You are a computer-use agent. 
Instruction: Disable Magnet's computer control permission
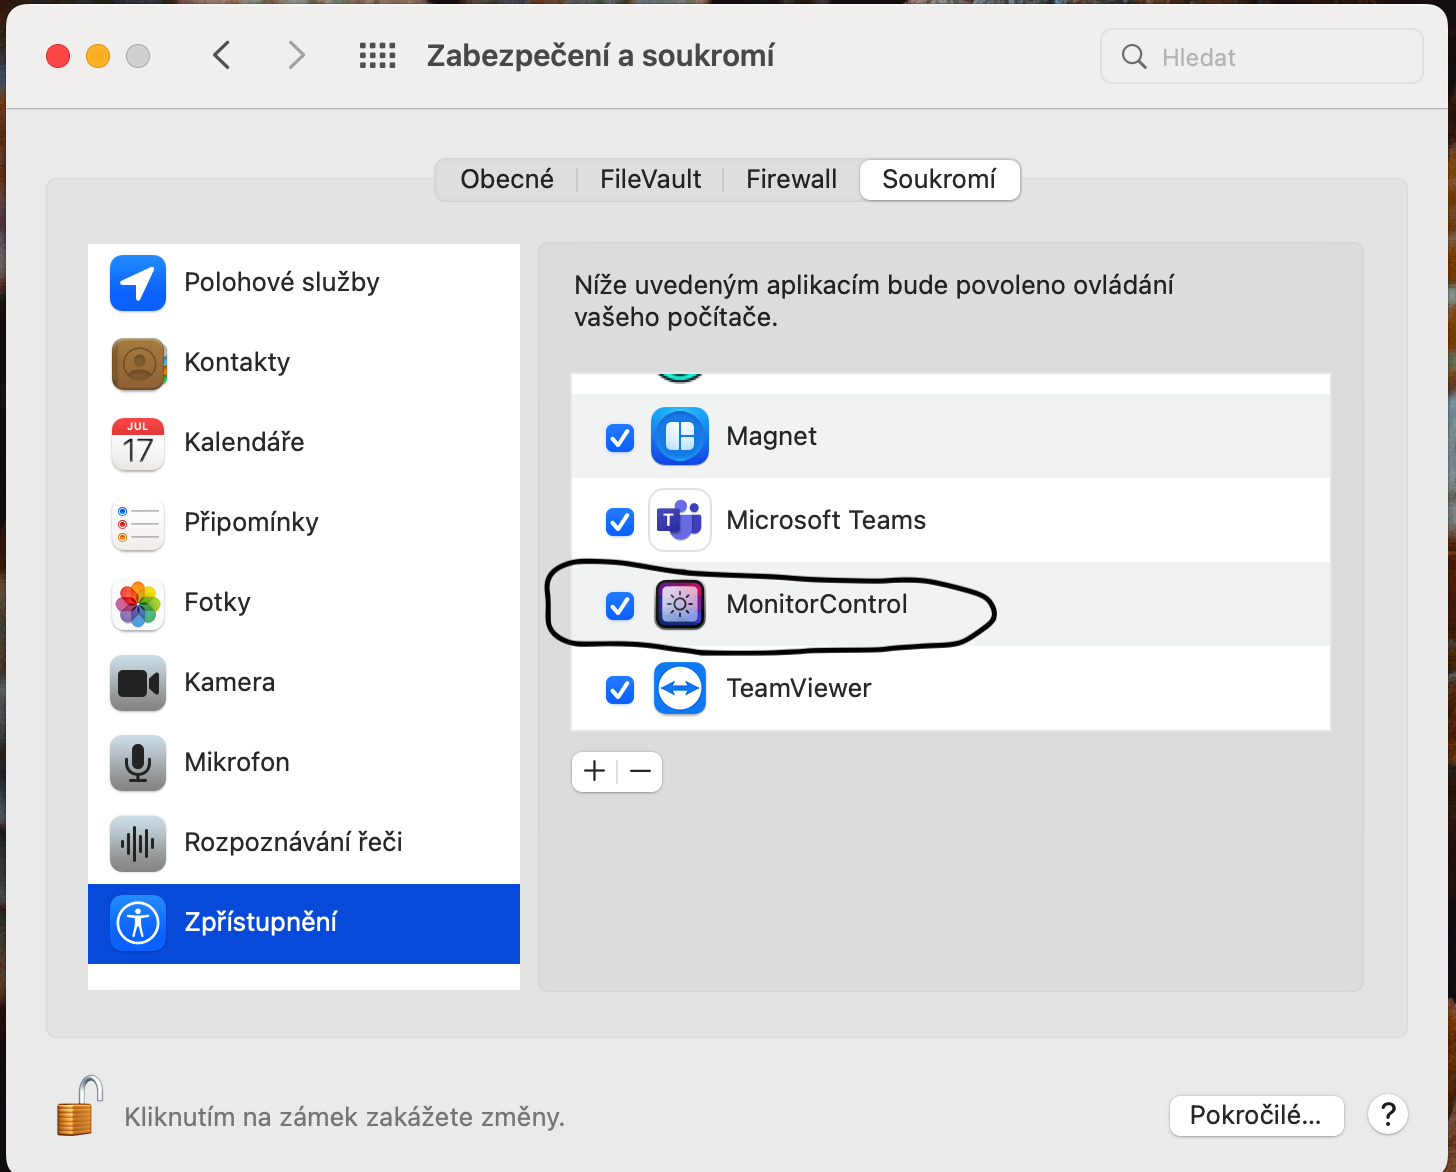(620, 438)
